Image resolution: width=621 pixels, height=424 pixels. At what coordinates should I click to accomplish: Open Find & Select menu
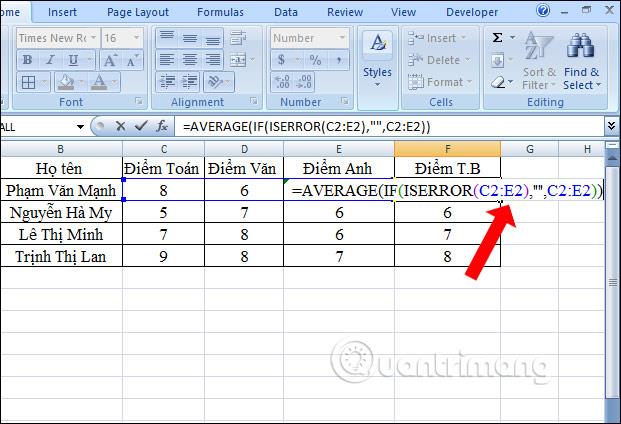point(581,61)
